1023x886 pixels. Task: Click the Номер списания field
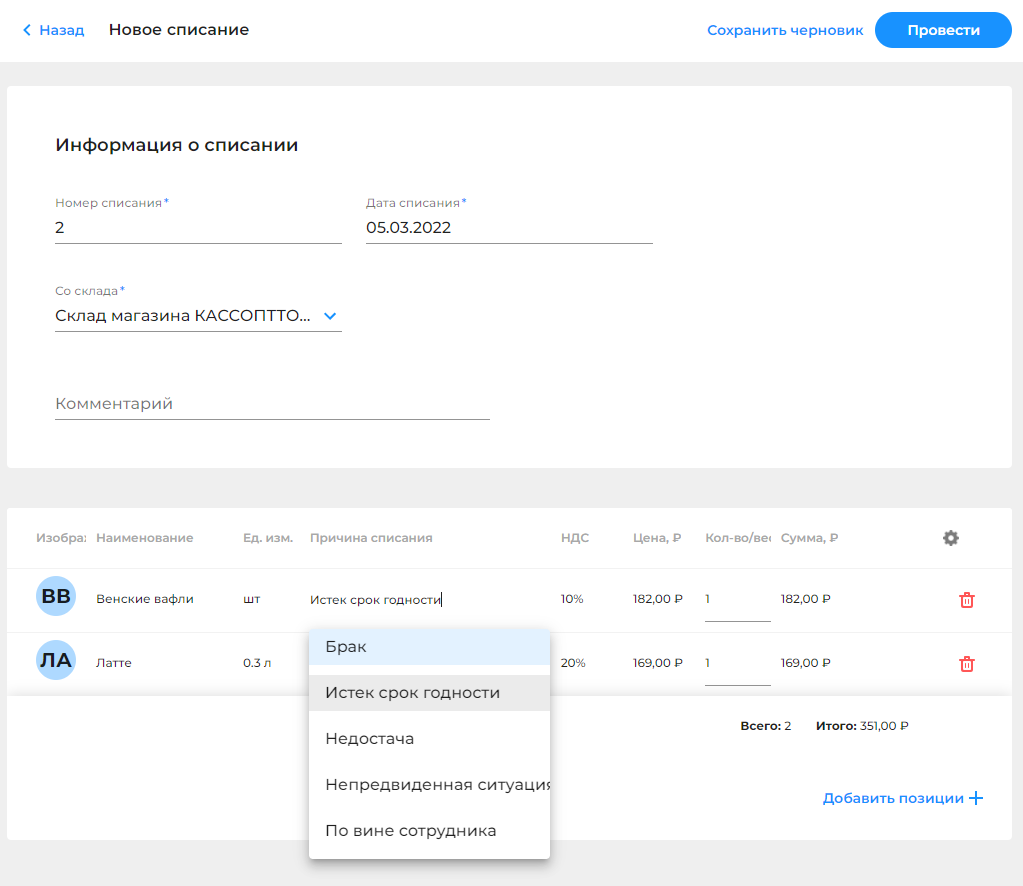(x=198, y=228)
